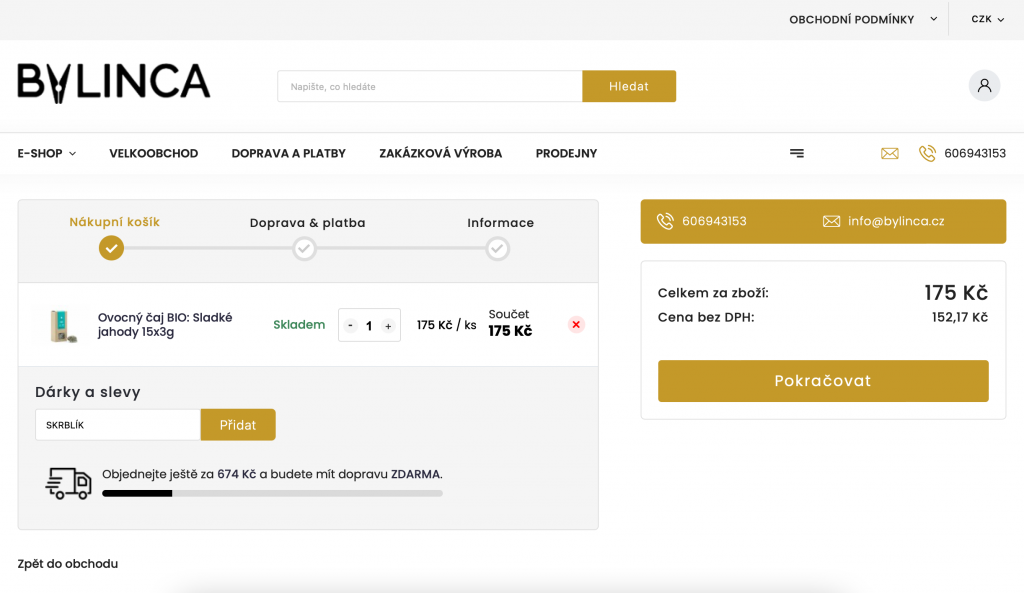This screenshot has height=593, width=1024.
Task: Click phone number 606943153 in the gold bar
Action: (714, 221)
